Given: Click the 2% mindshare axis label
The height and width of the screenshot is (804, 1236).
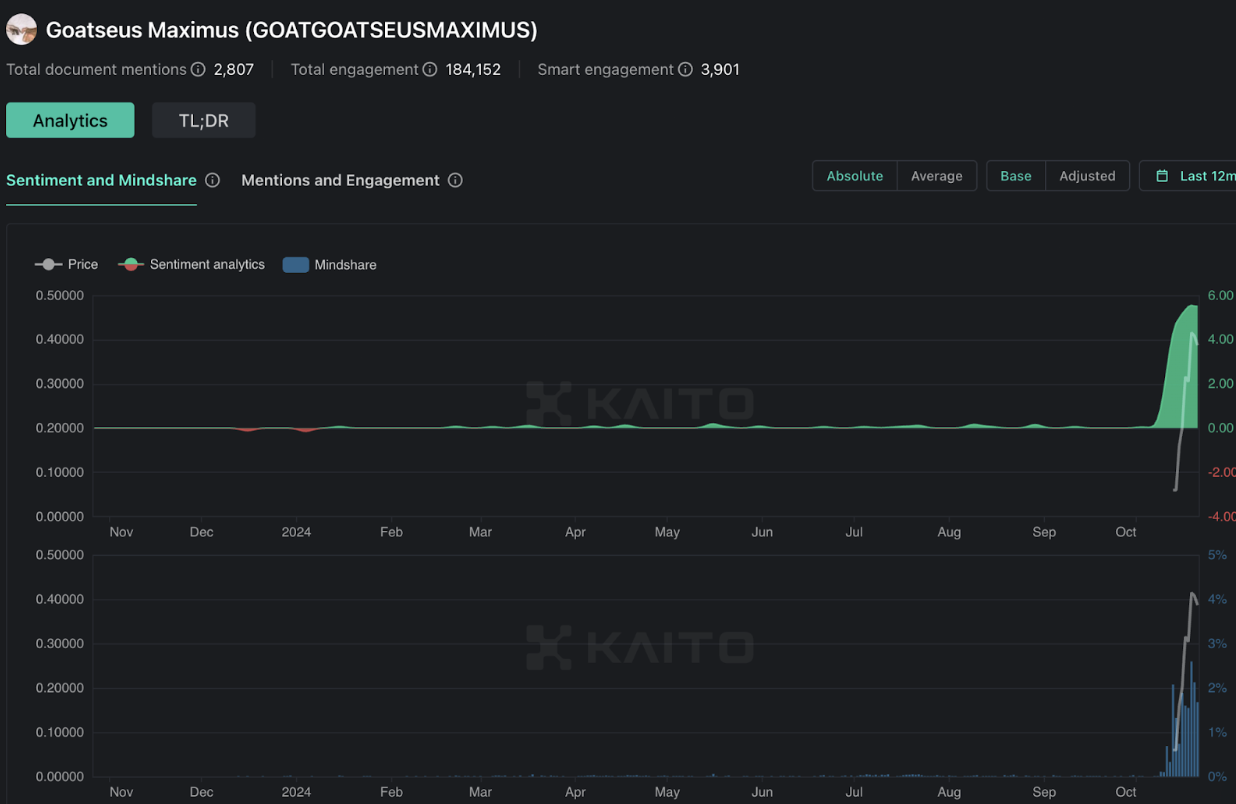Looking at the screenshot, I should coord(1217,689).
